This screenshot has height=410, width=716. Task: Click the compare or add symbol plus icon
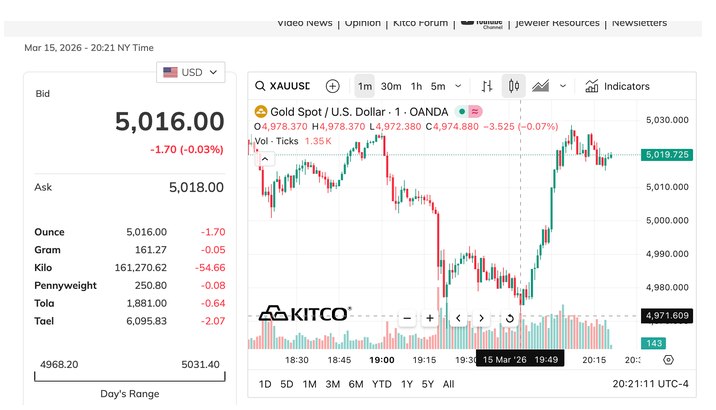pyautogui.click(x=333, y=87)
